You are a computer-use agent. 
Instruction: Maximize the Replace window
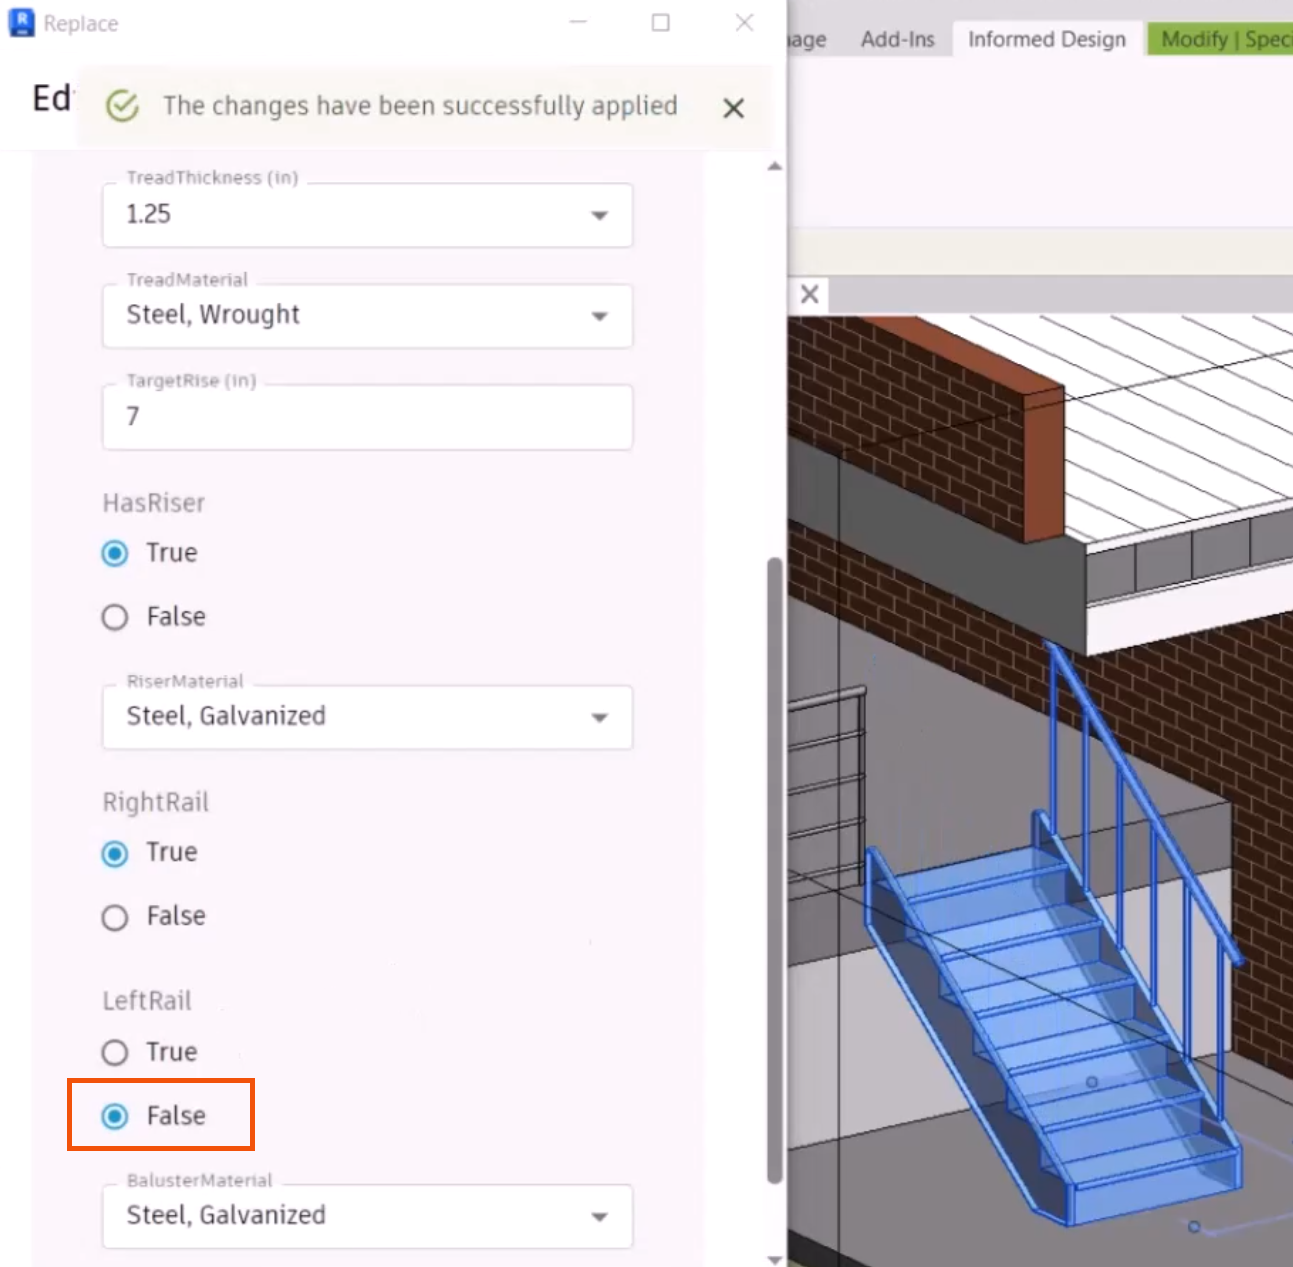click(661, 22)
